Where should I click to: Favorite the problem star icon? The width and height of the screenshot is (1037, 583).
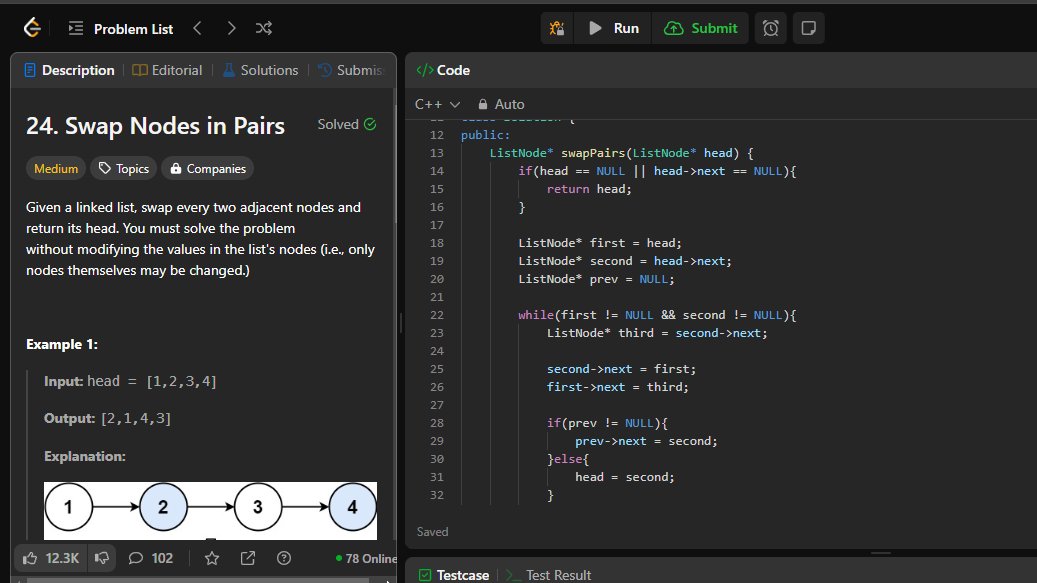coord(212,559)
